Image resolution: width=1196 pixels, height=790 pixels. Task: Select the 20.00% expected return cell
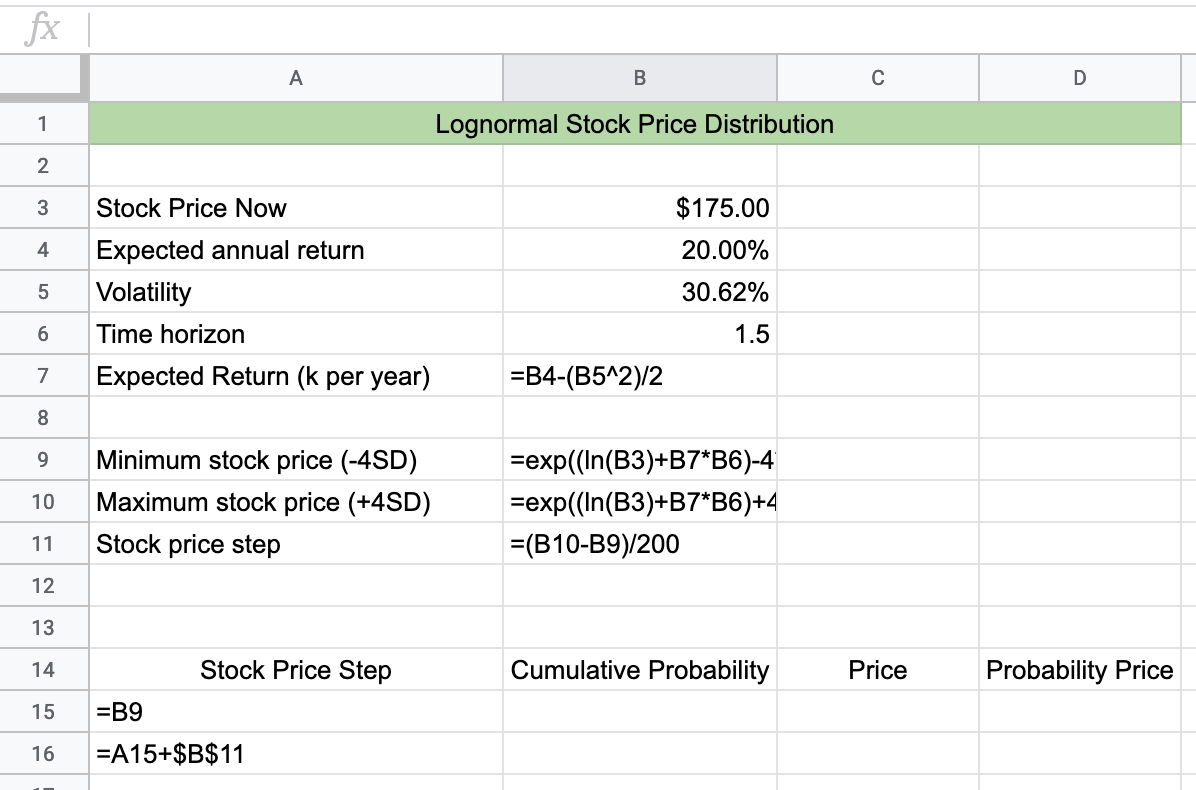[x=640, y=250]
